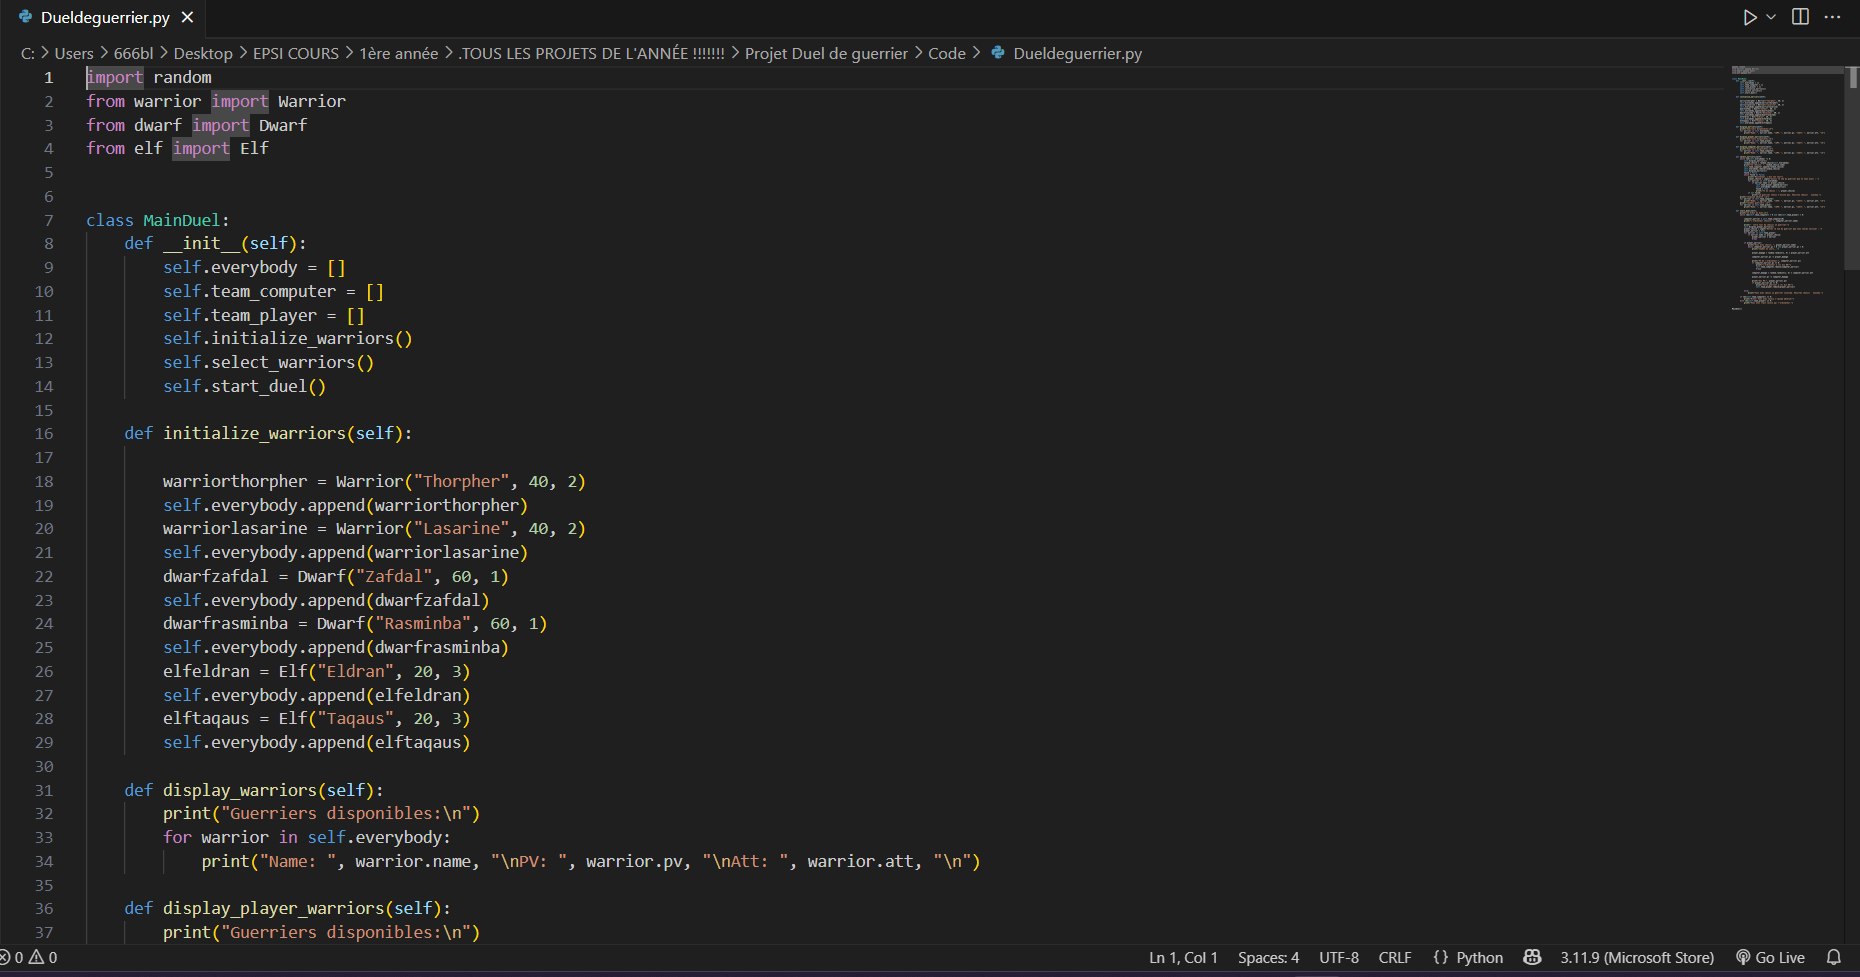Open the More Actions ellipsis menu
The height and width of the screenshot is (977, 1860).
[1832, 17]
